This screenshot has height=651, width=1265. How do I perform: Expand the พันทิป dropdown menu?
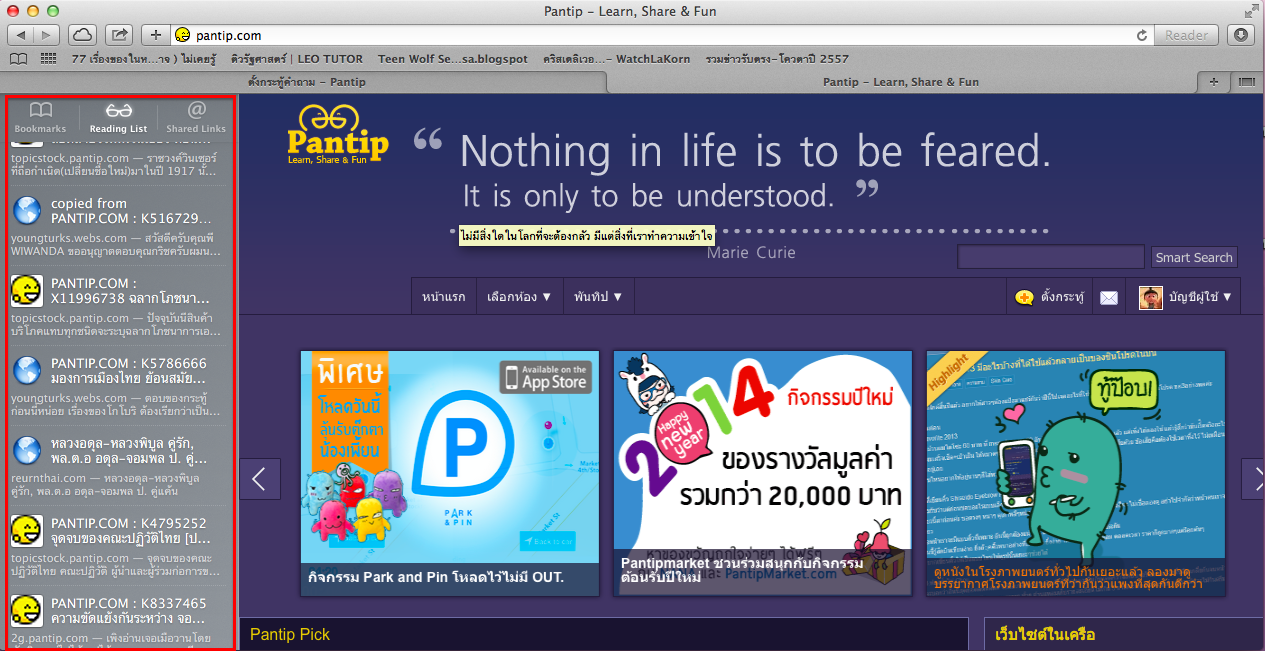599,297
